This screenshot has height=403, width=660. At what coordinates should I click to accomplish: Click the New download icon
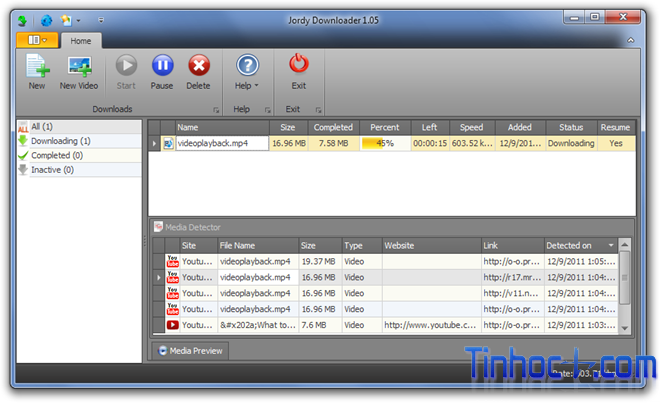click(37, 66)
